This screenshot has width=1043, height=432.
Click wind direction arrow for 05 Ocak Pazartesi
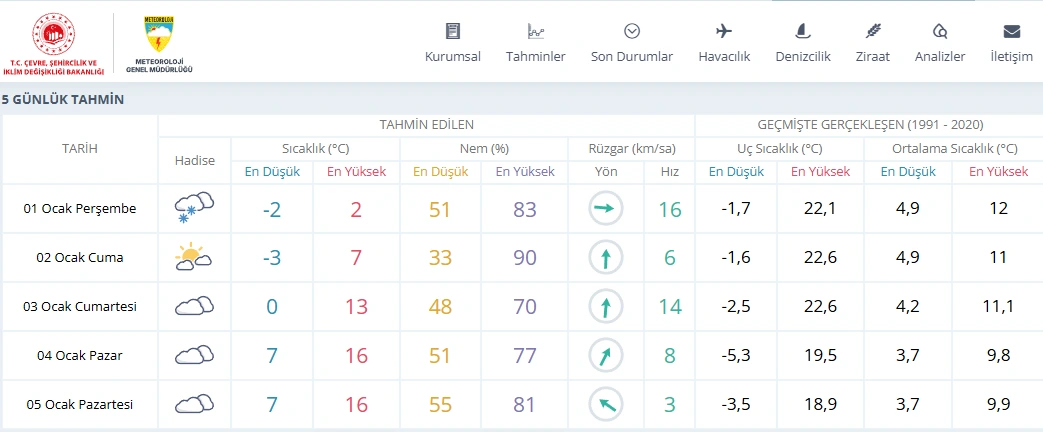coord(605,405)
